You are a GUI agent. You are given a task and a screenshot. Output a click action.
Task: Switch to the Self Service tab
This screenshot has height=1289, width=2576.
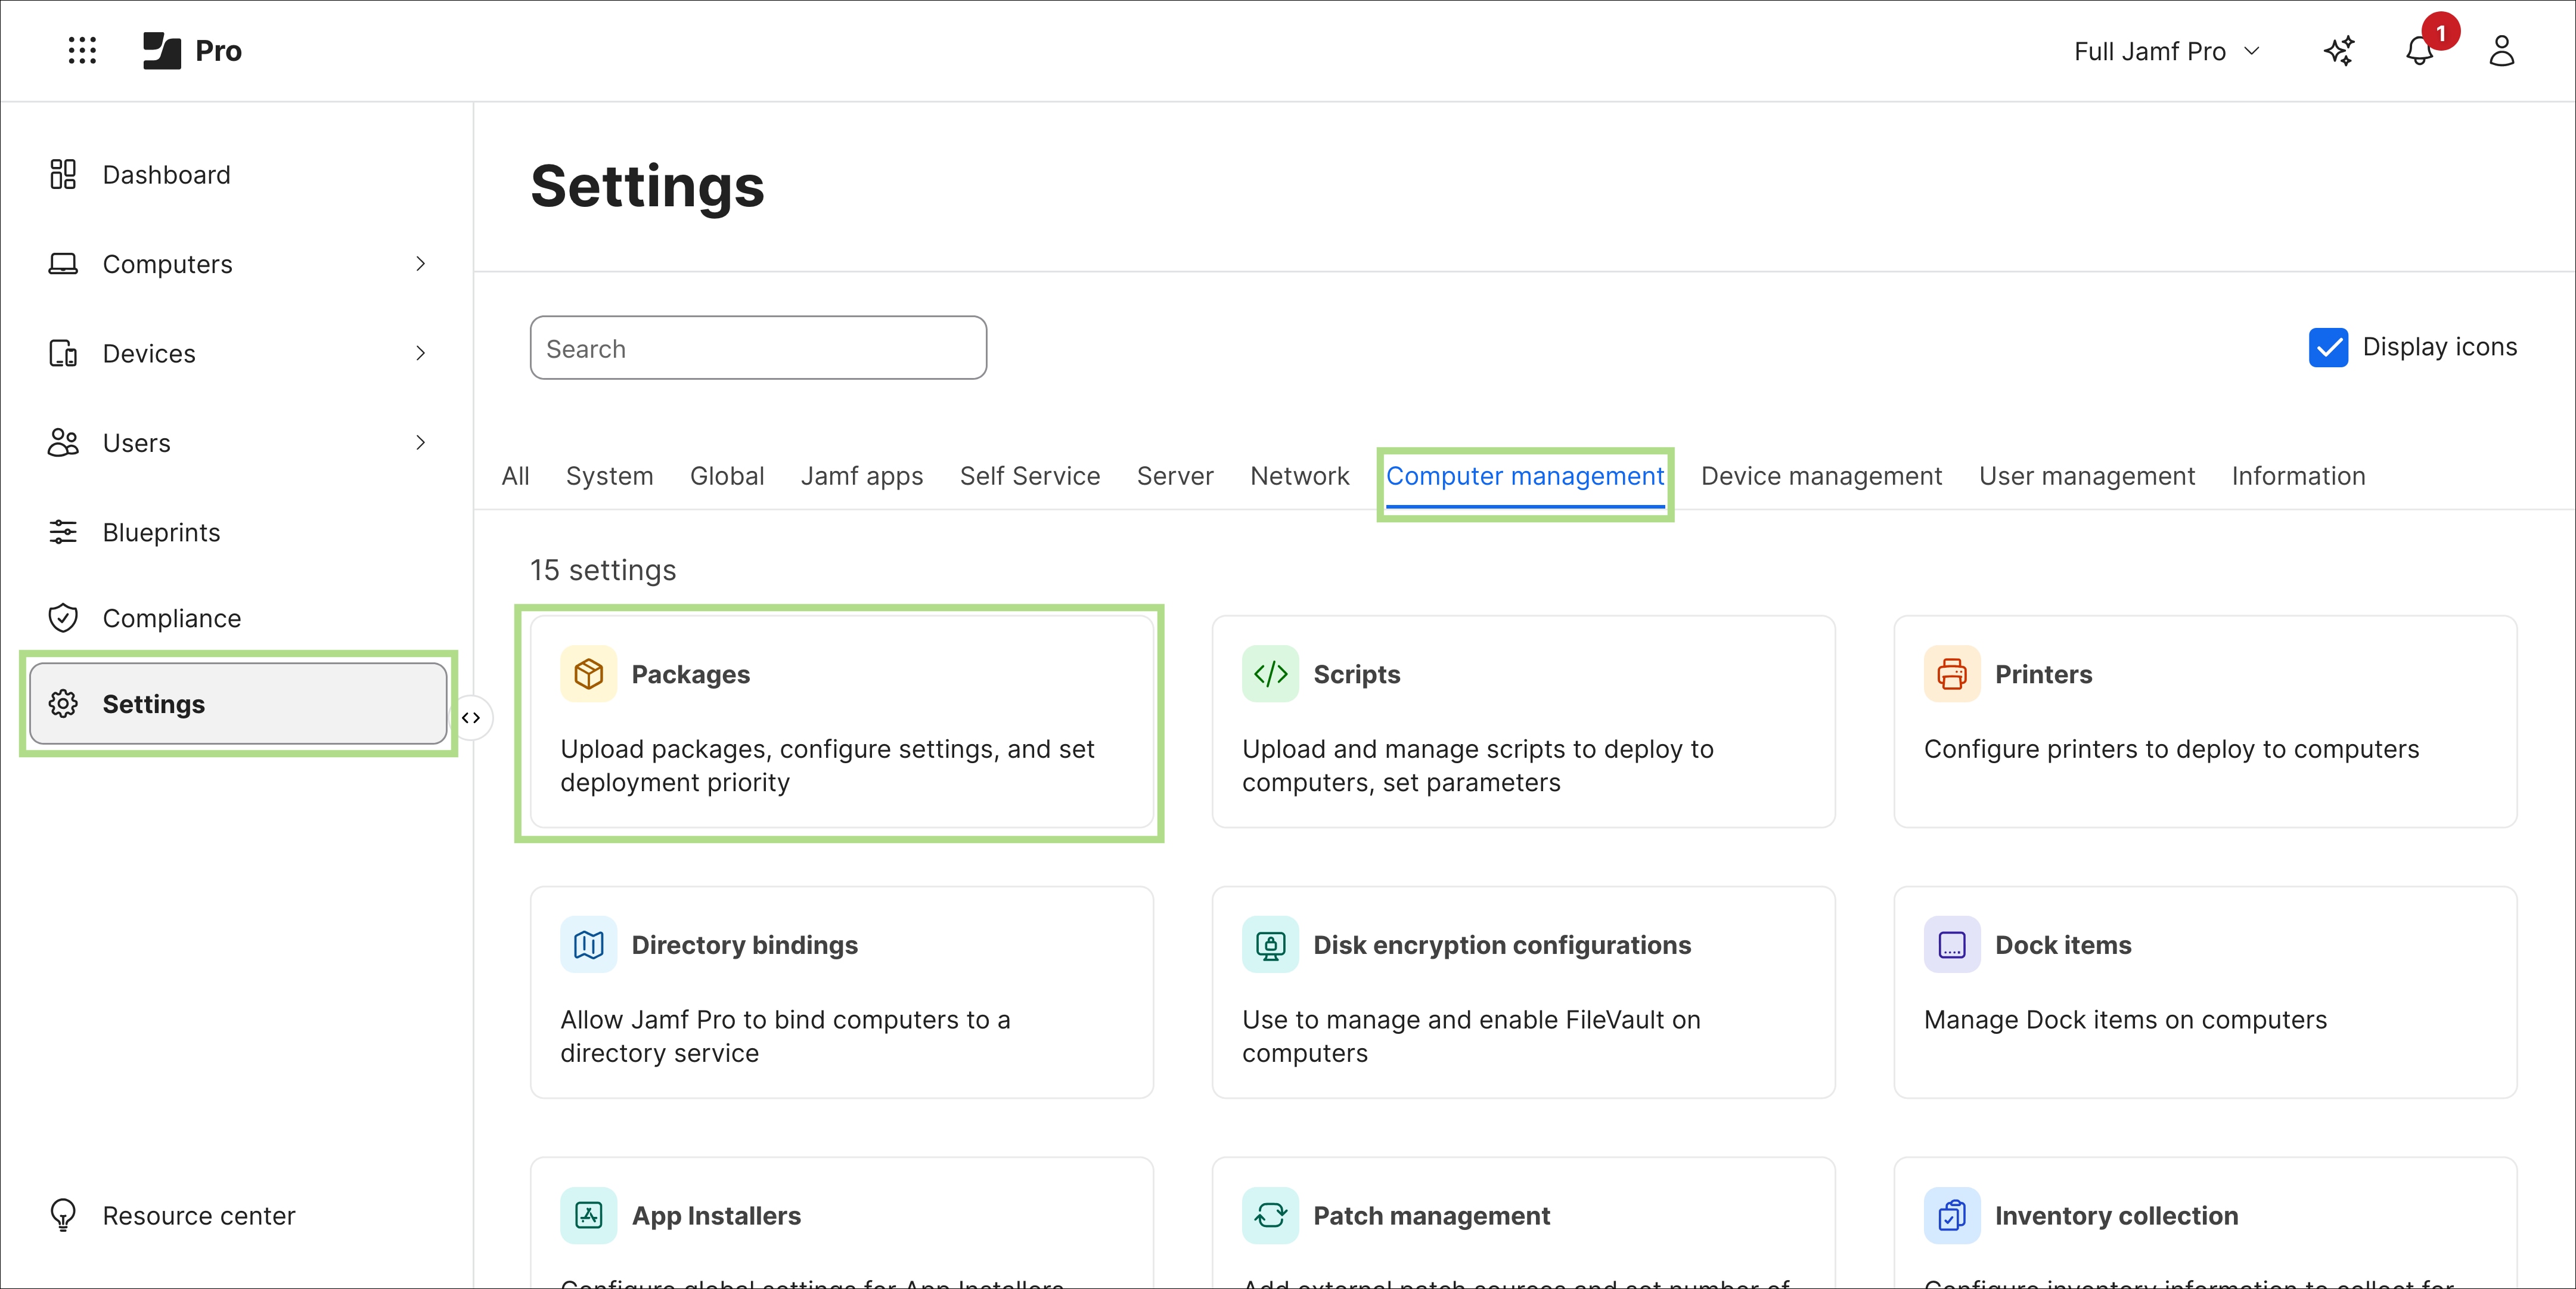coord(1030,476)
